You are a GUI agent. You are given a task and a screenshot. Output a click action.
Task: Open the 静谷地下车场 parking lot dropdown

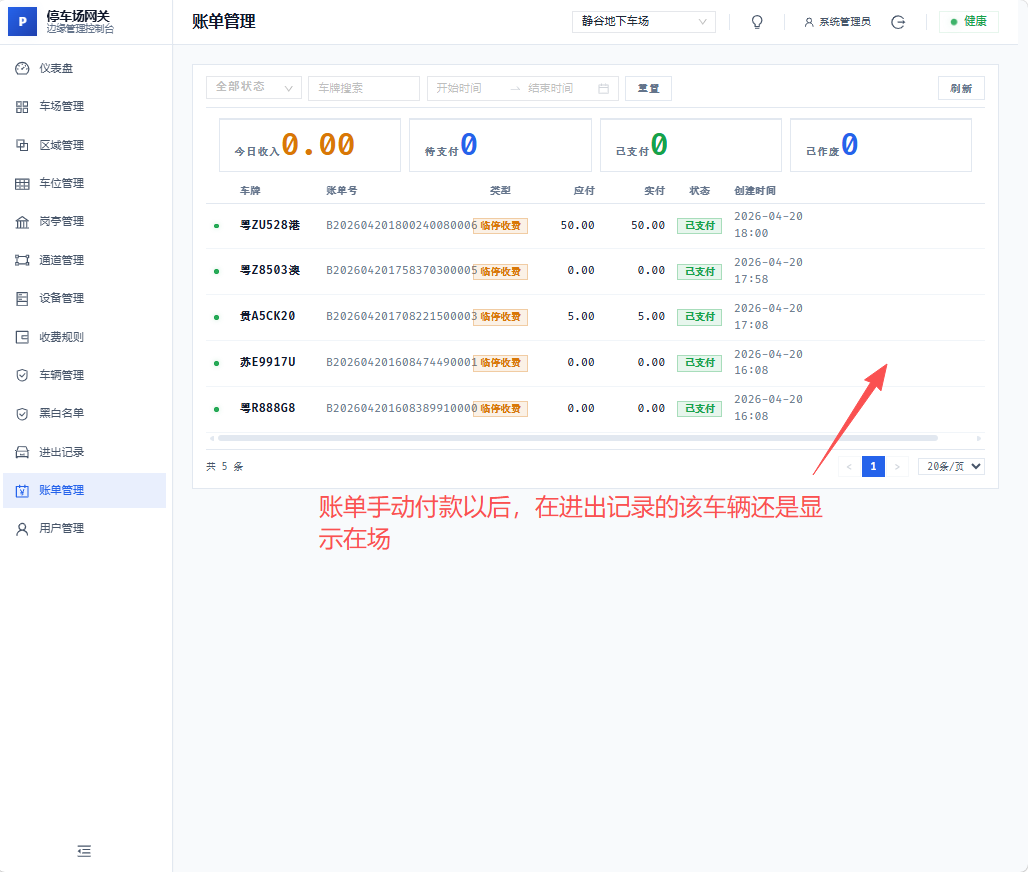tap(643, 21)
